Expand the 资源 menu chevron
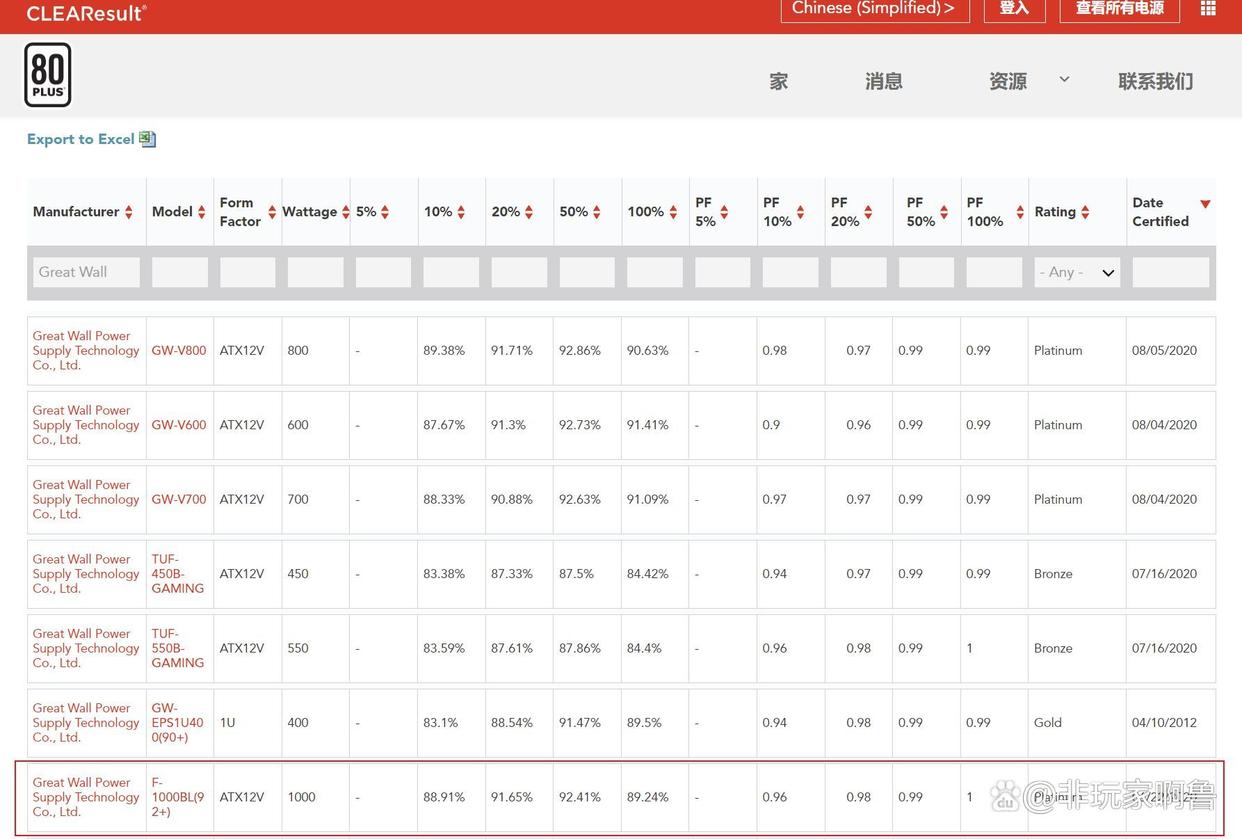The height and width of the screenshot is (839, 1242). pyautogui.click(x=1064, y=79)
